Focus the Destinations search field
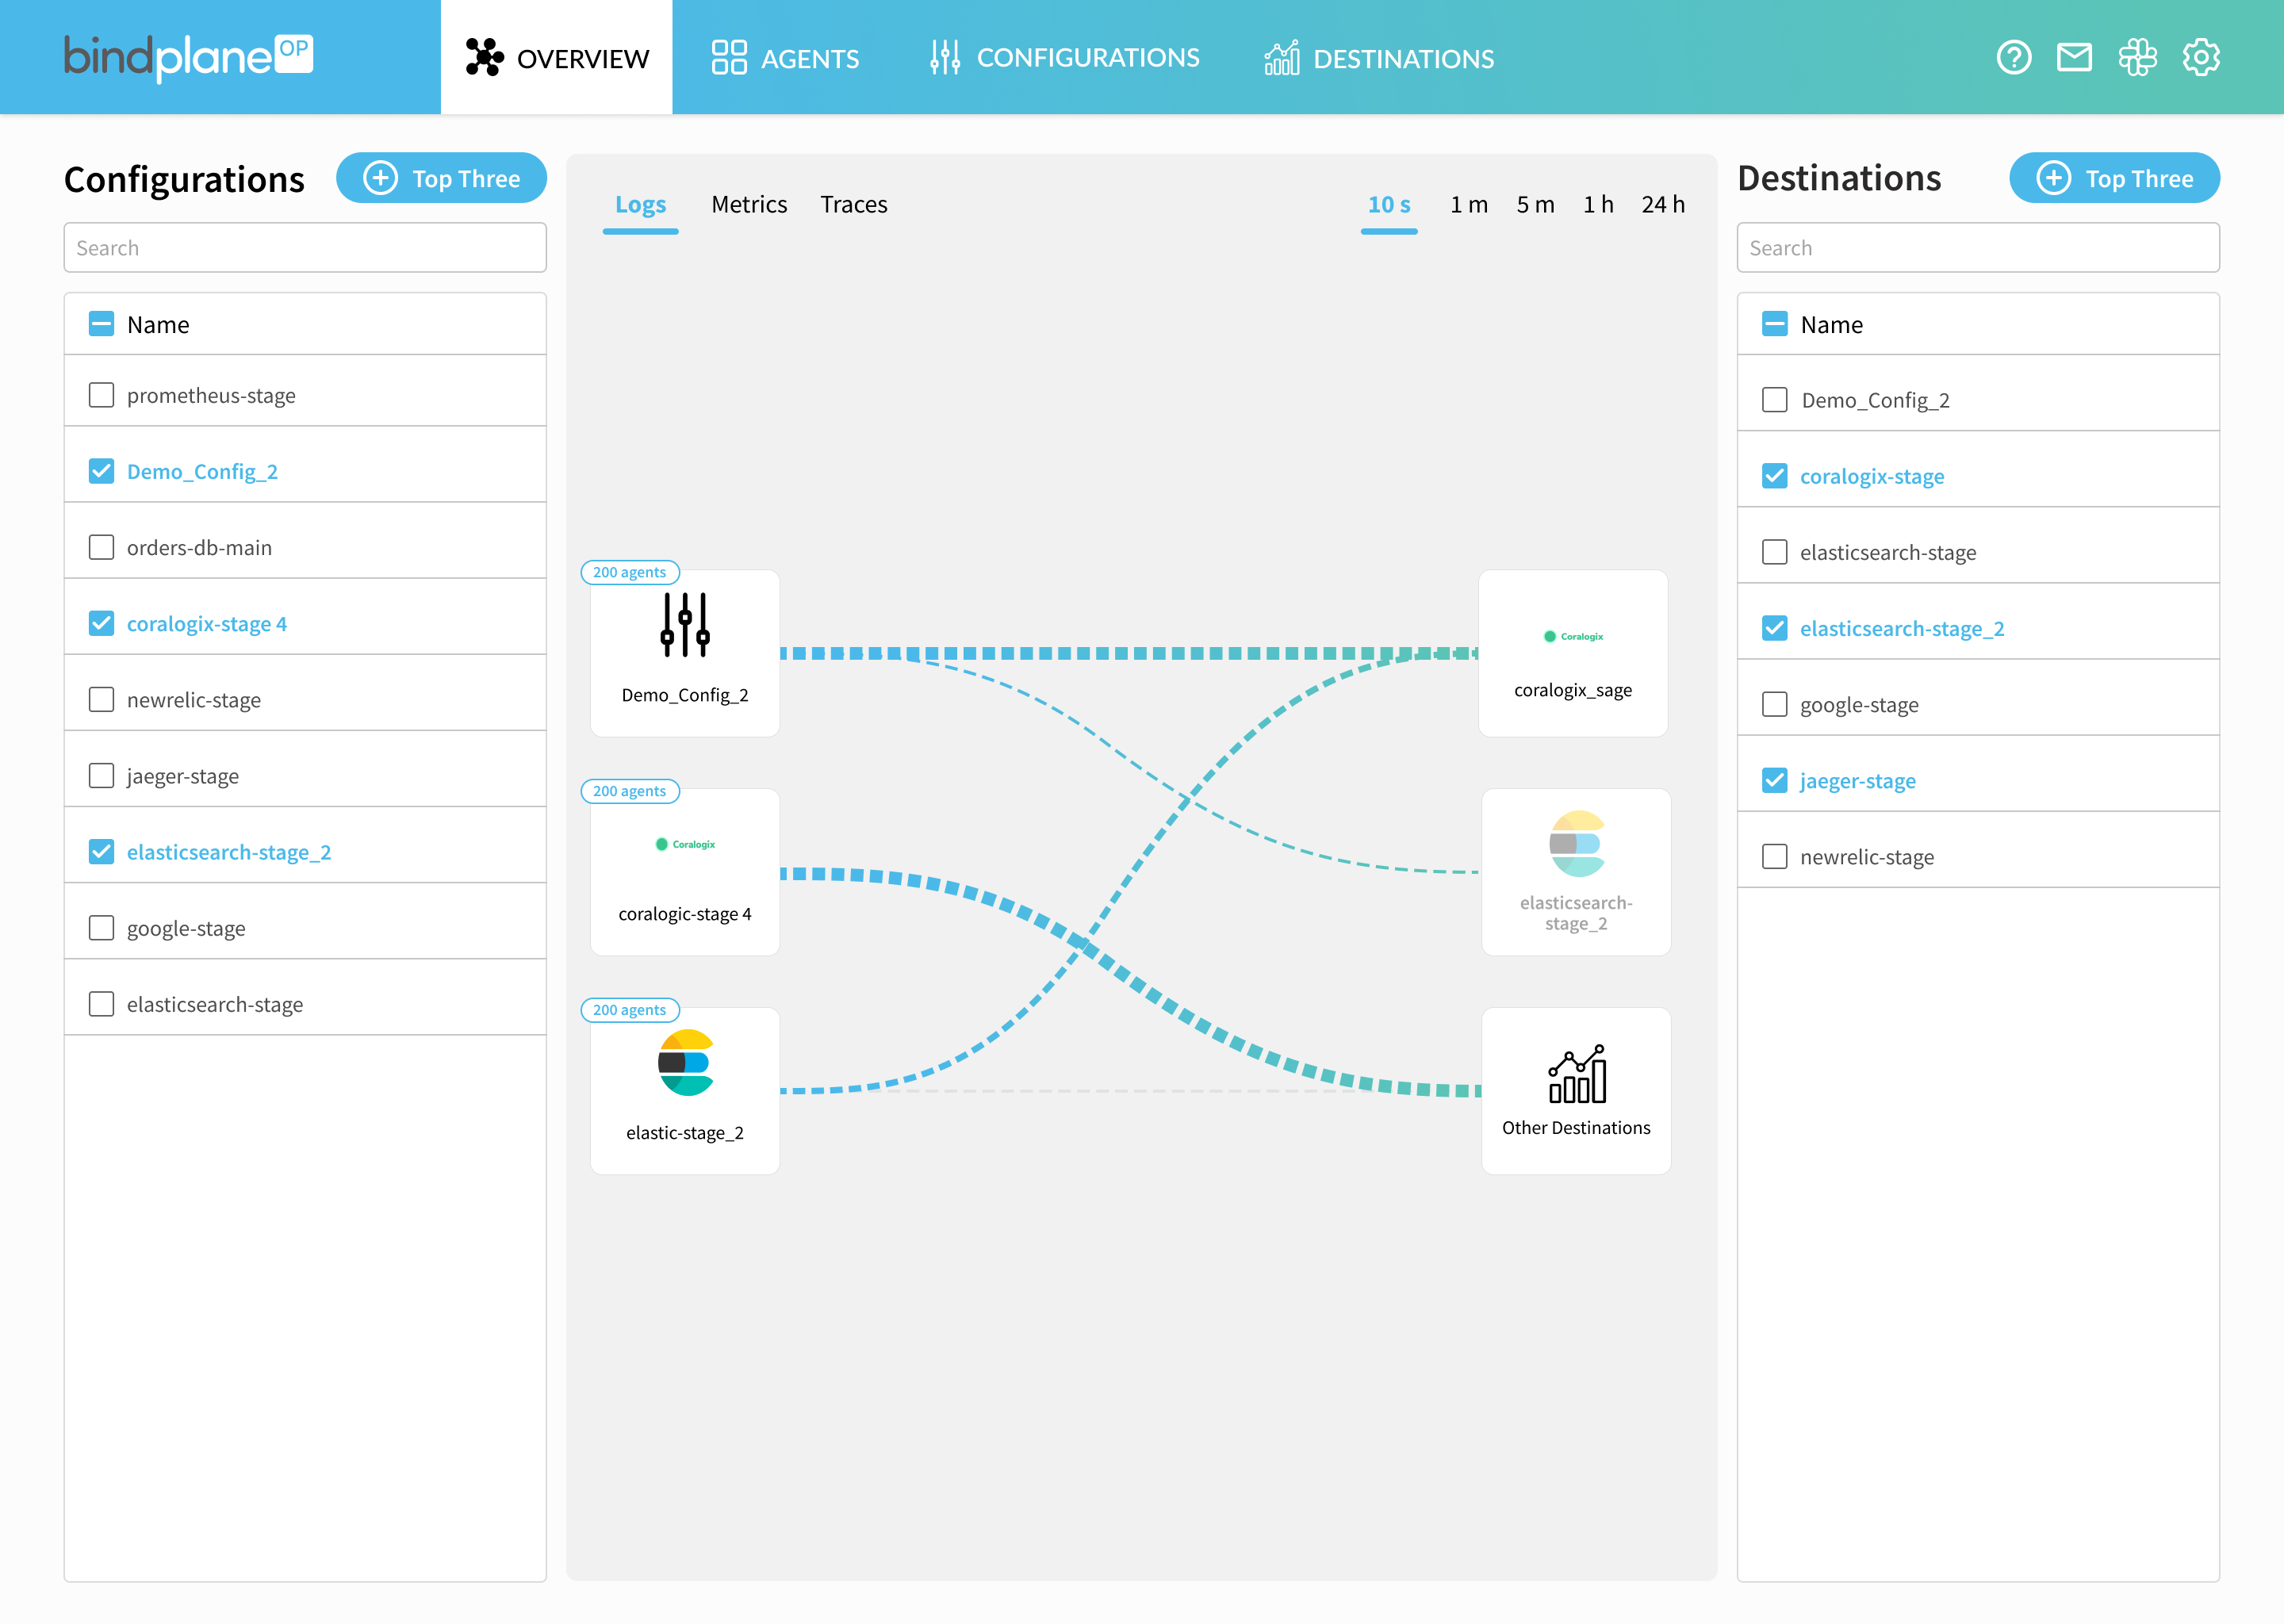Viewport: 2284px width, 1624px height. 1977,248
